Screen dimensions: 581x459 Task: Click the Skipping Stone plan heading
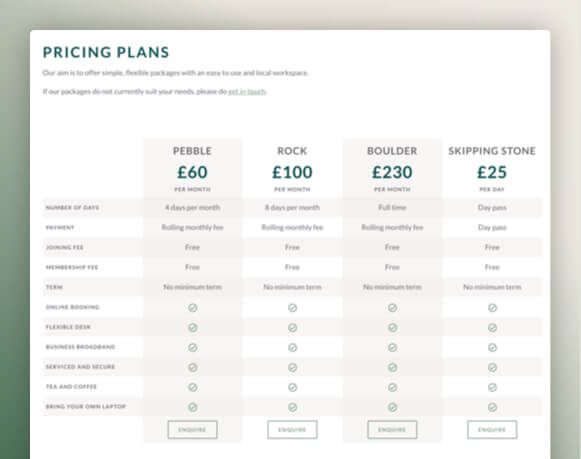[x=492, y=151]
